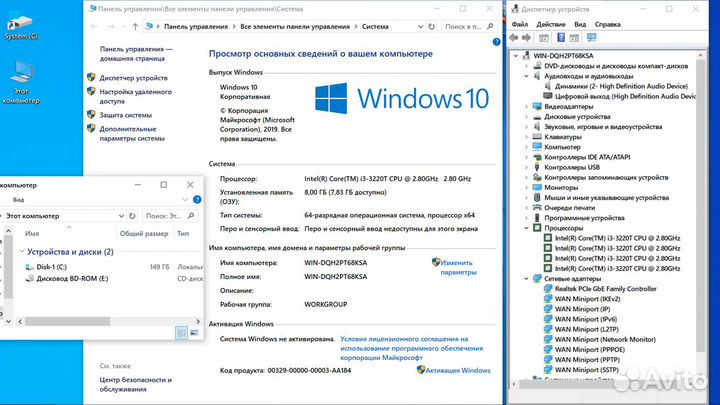Screen dimensions: 720x405
Task: Click 'Активация Windows' link
Action: pos(457,370)
